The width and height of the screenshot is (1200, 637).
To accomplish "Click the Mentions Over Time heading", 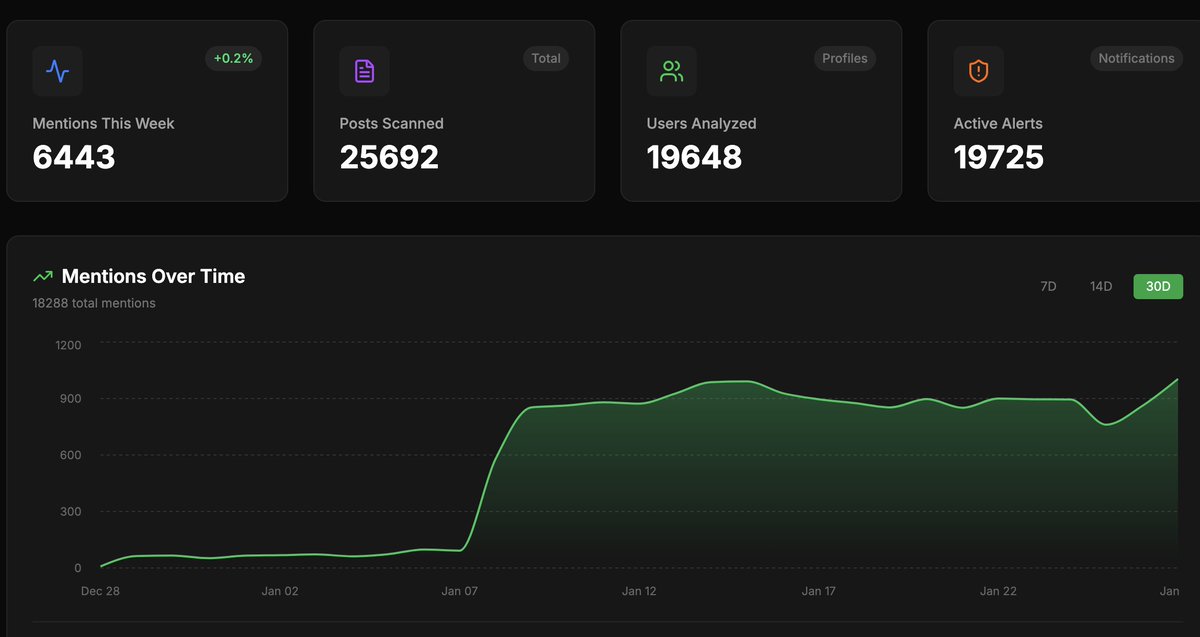I will pos(153,276).
